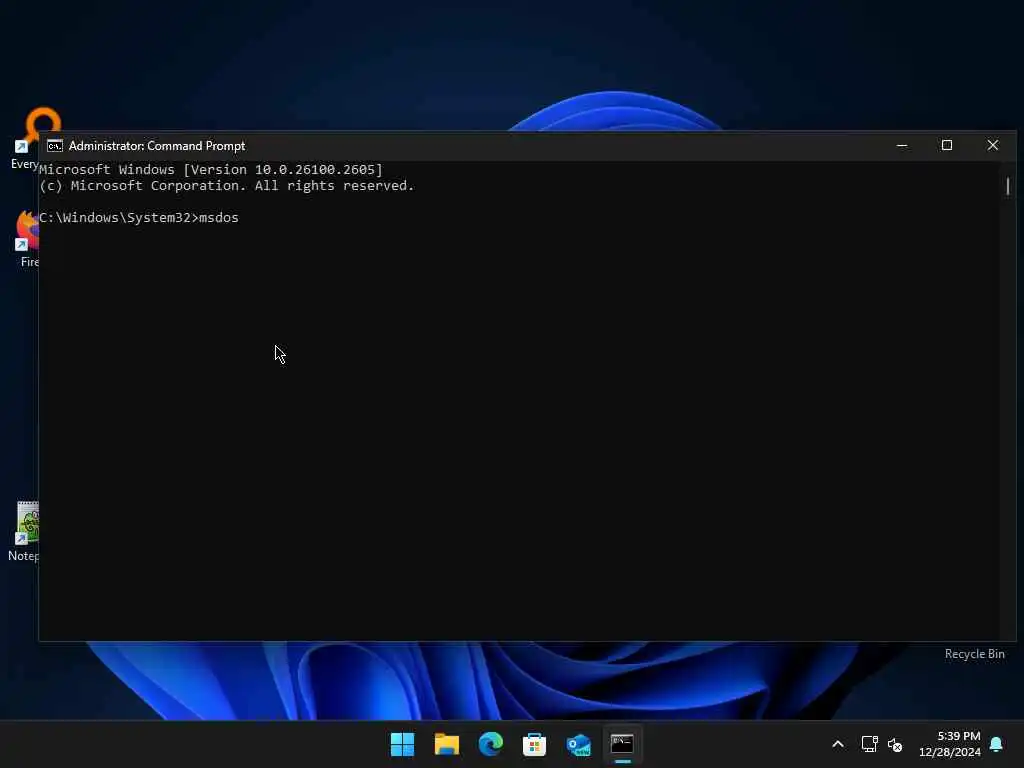This screenshot has height=768, width=1024.
Task: Minimize the Command Prompt window
Action: coord(902,146)
